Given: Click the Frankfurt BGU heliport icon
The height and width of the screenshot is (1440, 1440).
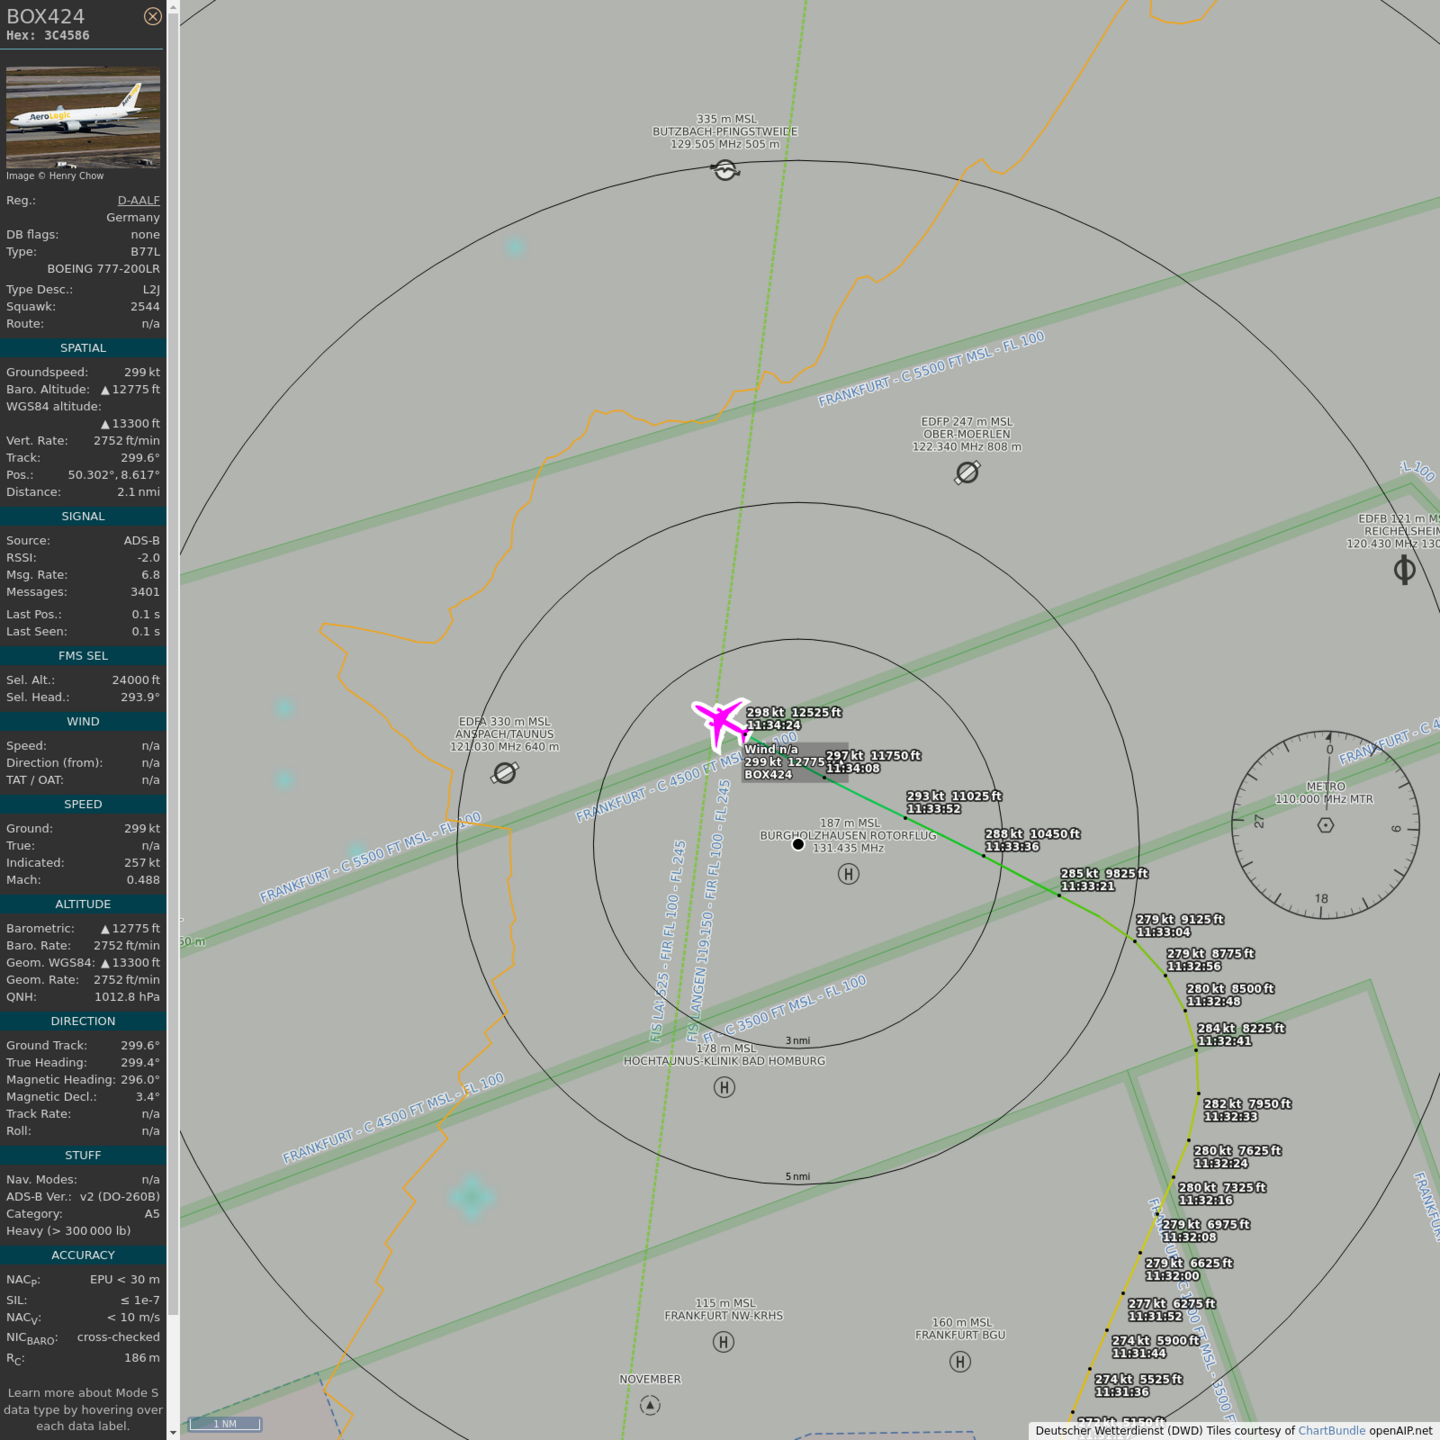Looking at the screenshot, I should 960,1361.
